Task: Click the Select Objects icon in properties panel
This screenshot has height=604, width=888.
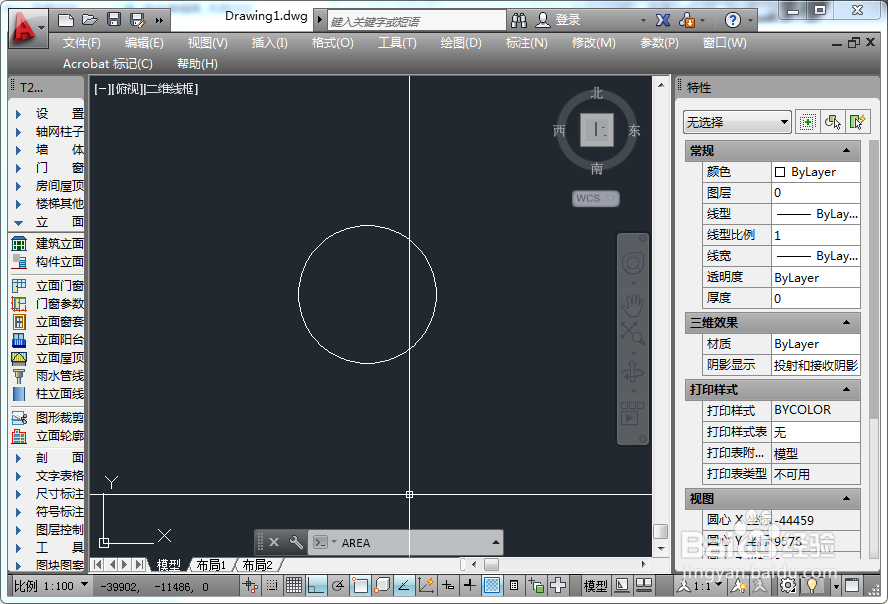Action: (x=832, y=122)
